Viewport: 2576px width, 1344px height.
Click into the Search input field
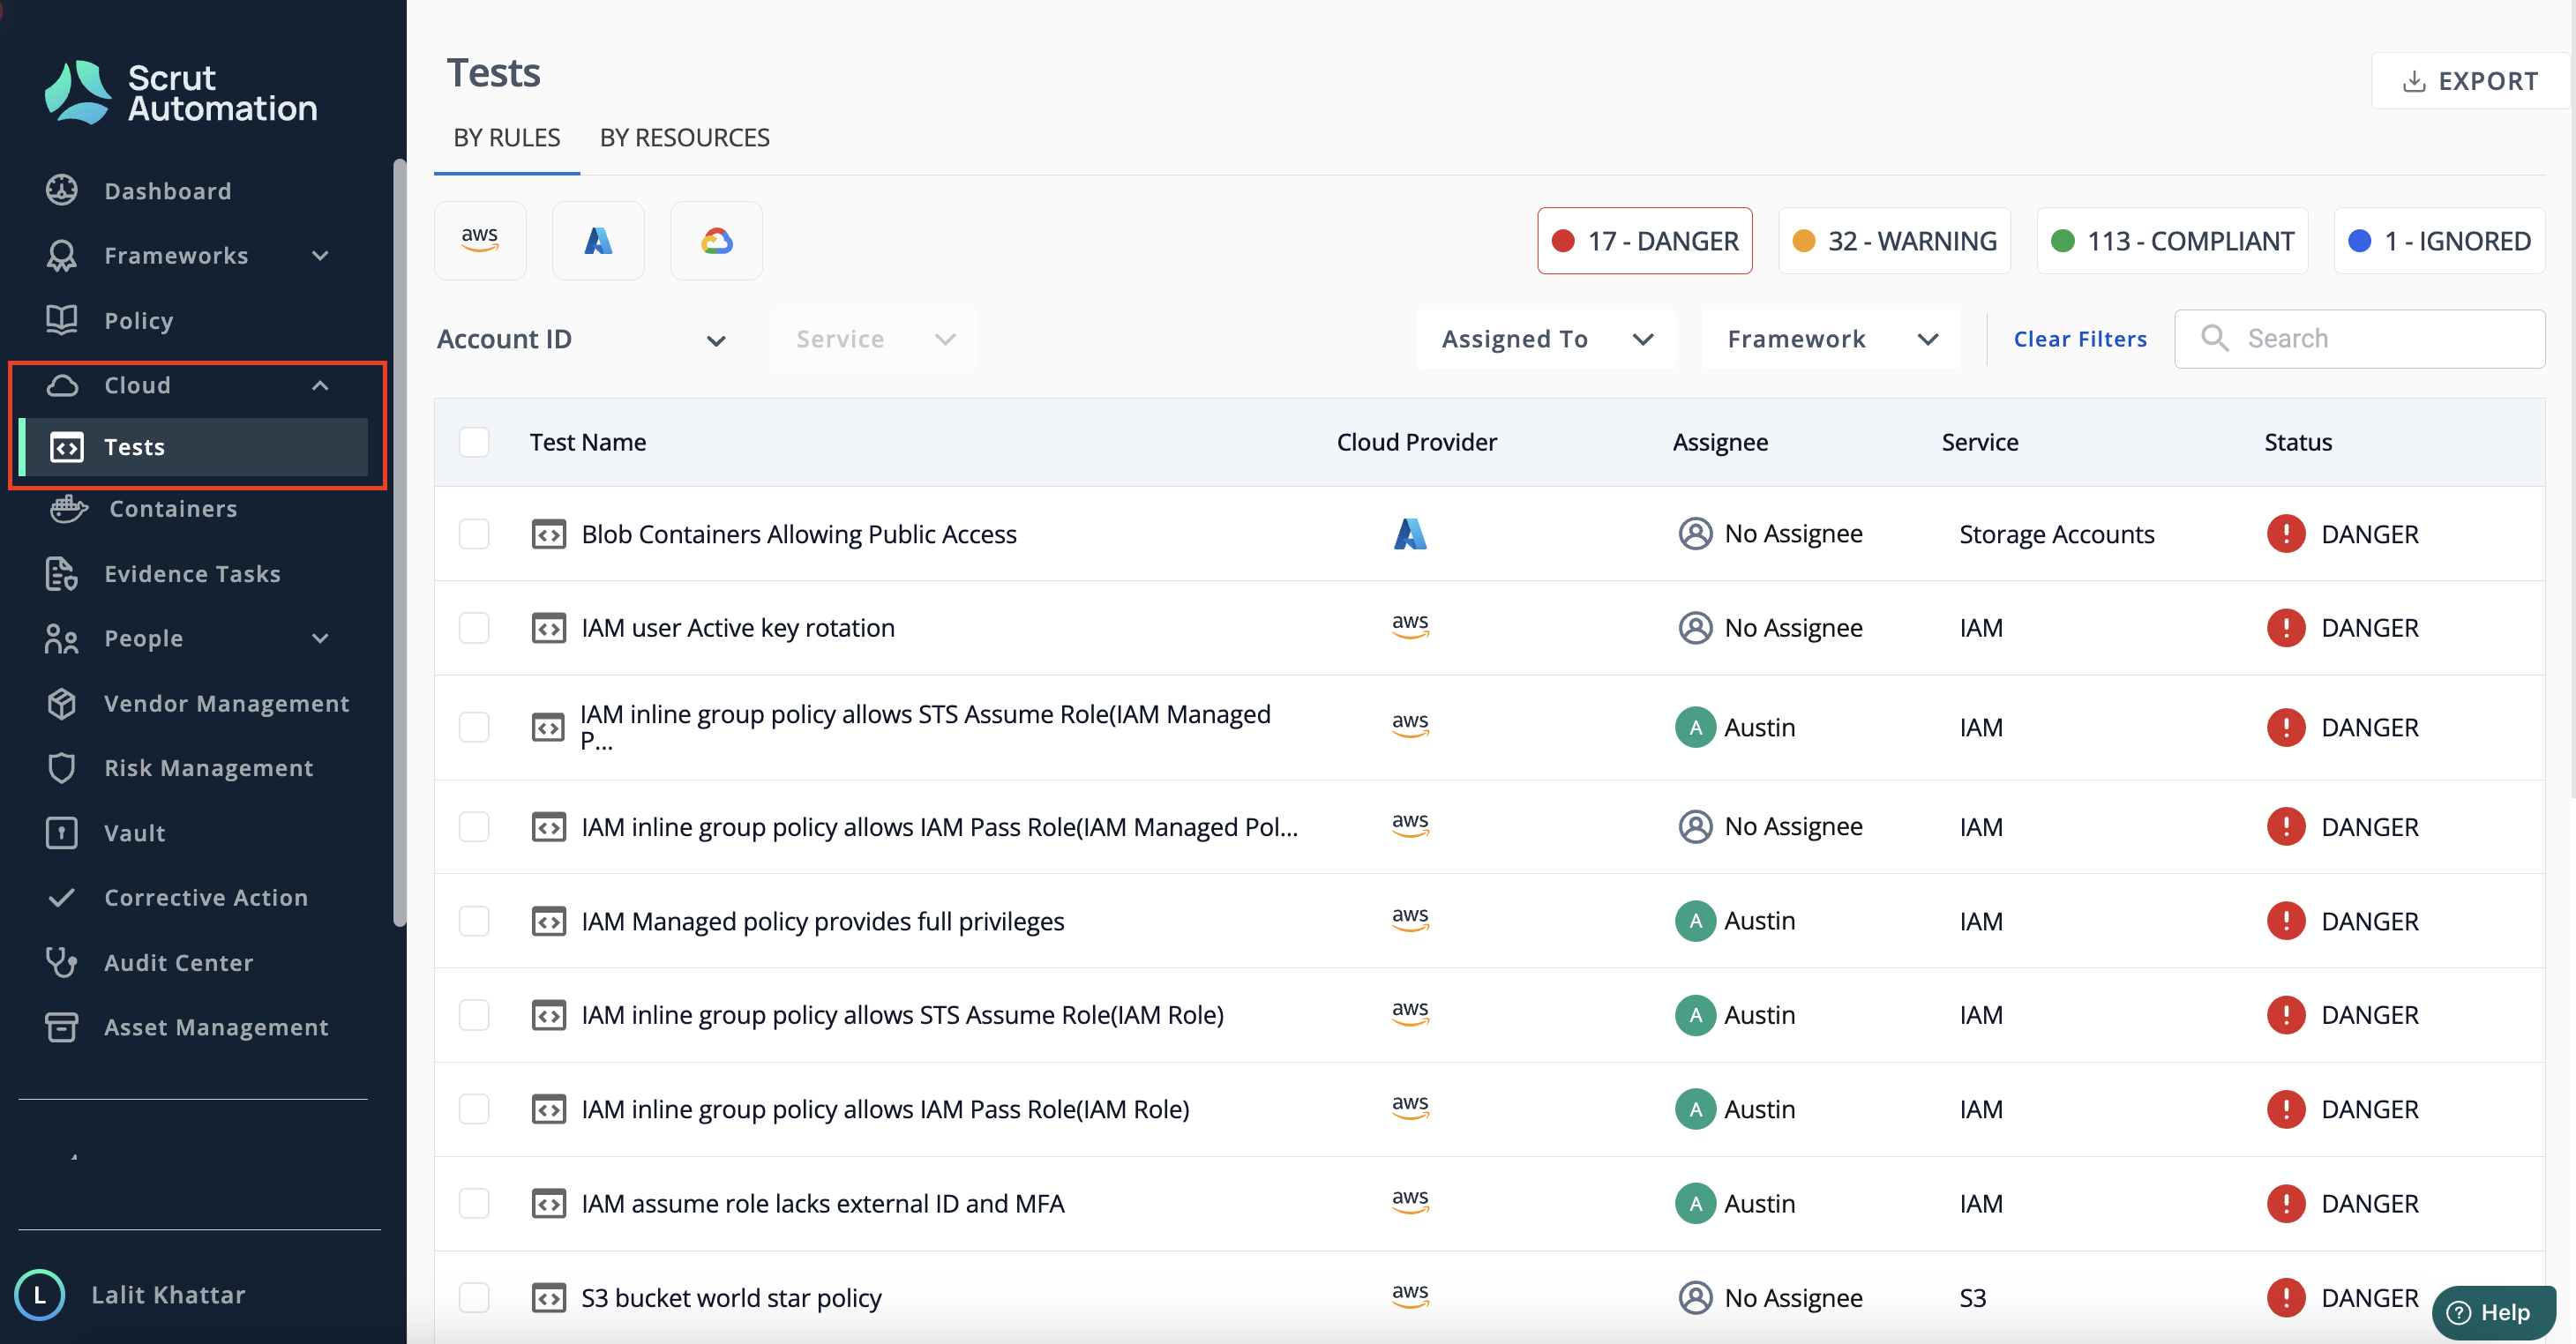2360,339
